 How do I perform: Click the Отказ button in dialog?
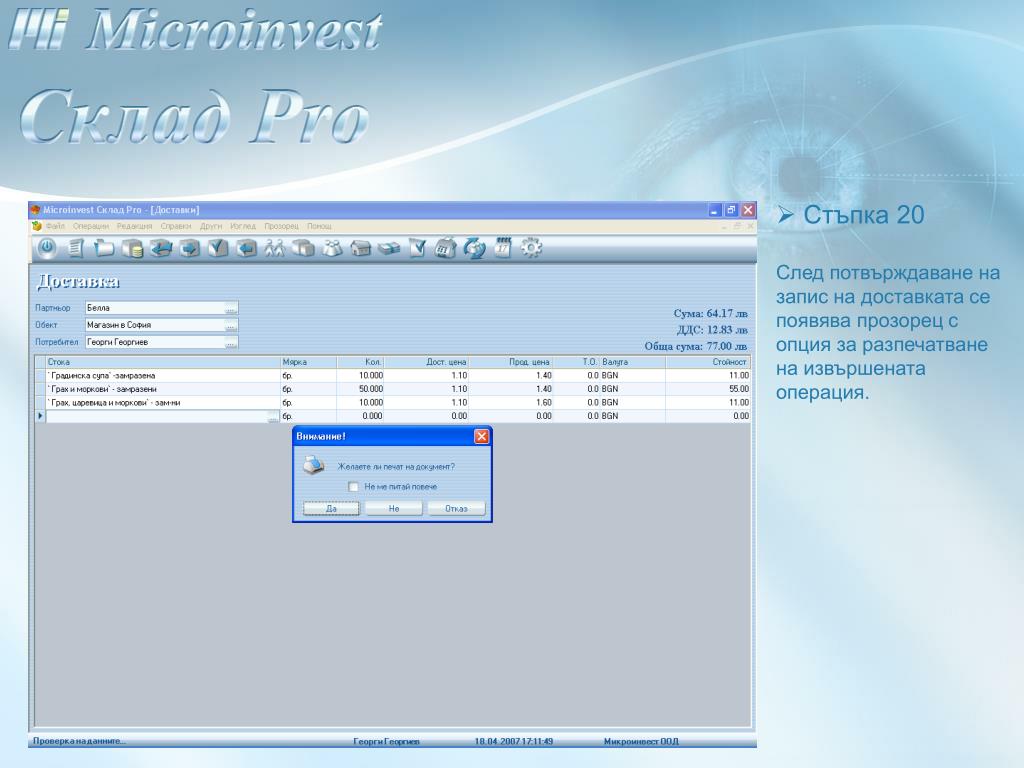click(x=456, y=508)
